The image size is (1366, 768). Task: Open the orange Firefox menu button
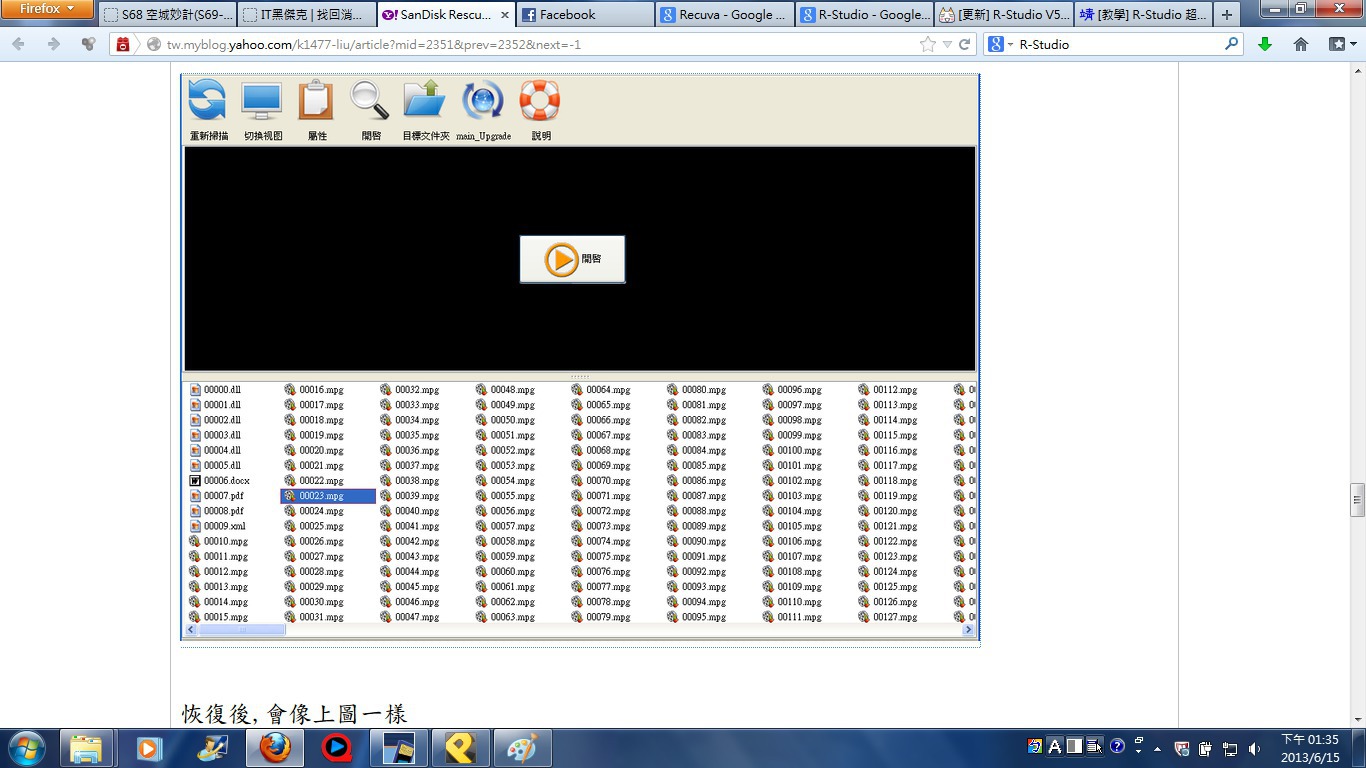[x=47, y=9]
